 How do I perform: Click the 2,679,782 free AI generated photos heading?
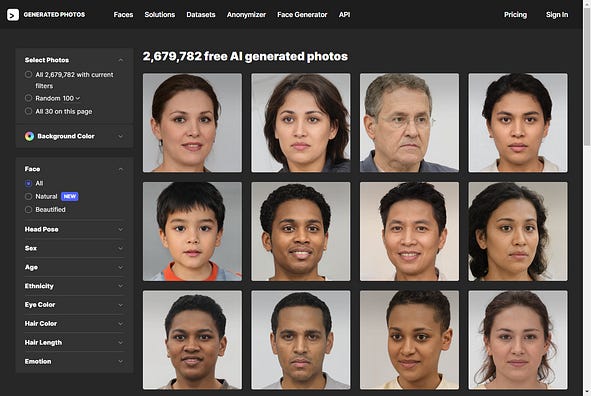click(x=245, y=57)
